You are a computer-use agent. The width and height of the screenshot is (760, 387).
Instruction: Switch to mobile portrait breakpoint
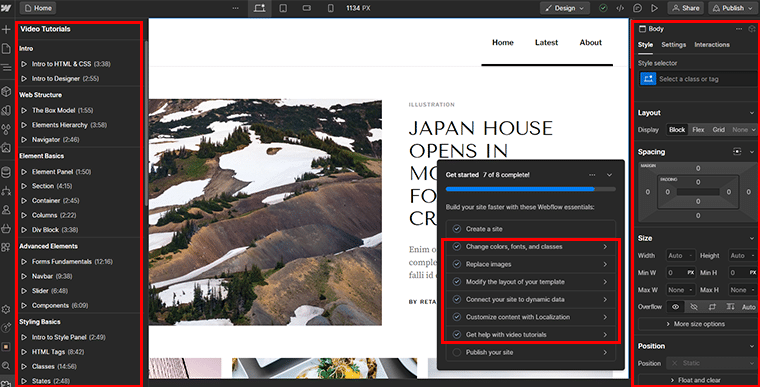point(331,8)
